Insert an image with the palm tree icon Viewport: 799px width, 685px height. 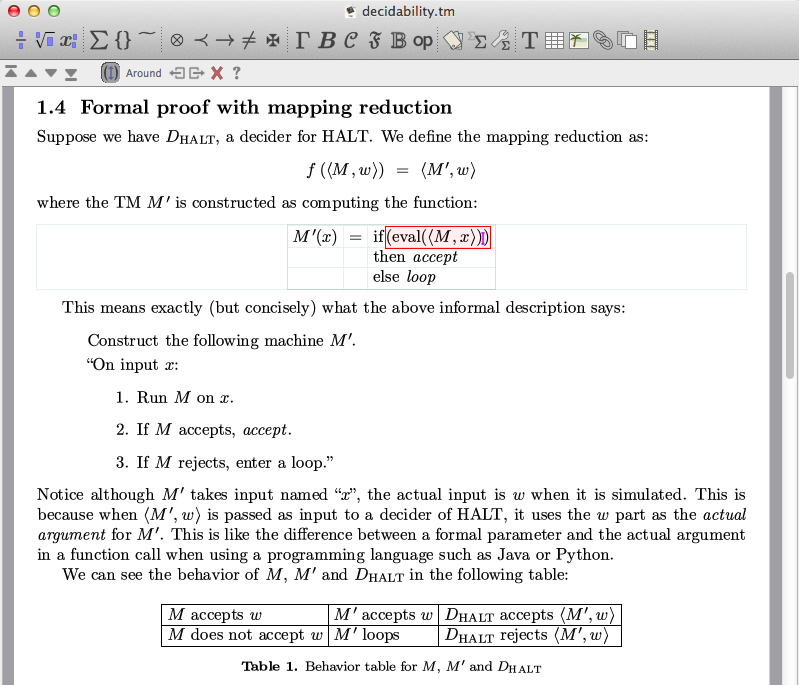(x=578, y=41)
